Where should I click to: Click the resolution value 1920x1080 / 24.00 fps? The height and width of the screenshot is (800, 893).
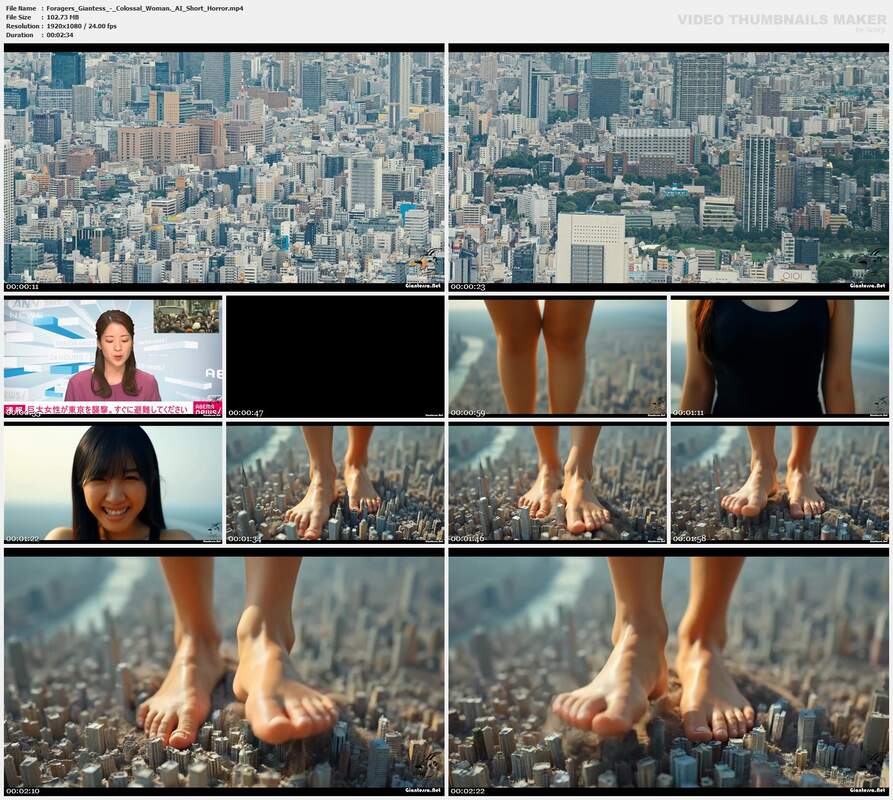pos(81,26)
